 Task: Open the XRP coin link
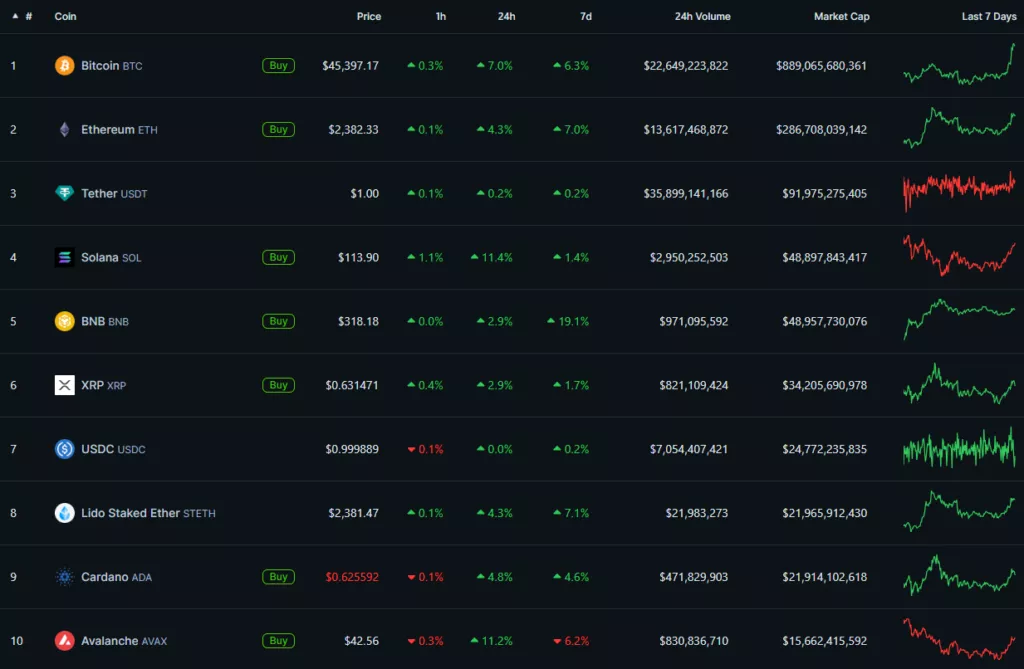click(103, 385)
